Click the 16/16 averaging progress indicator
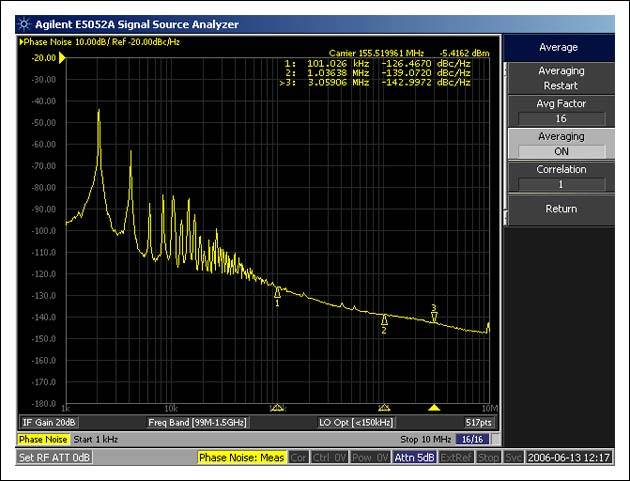 tap(471, 440)
